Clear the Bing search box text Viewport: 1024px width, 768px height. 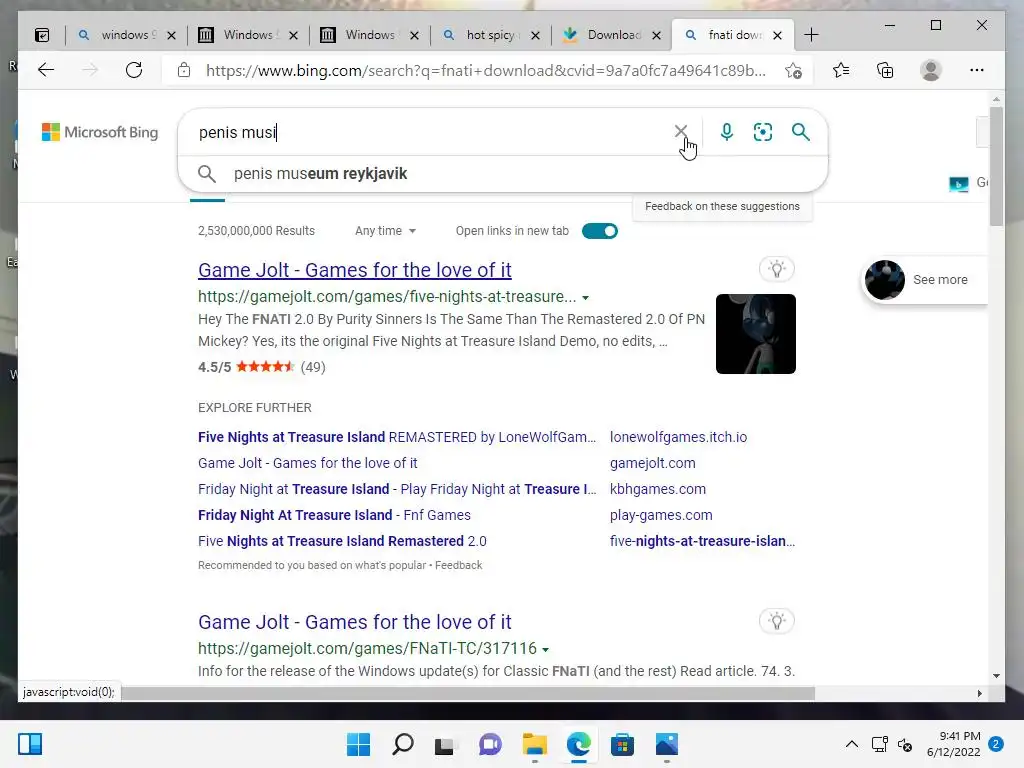tap(680, 131)
